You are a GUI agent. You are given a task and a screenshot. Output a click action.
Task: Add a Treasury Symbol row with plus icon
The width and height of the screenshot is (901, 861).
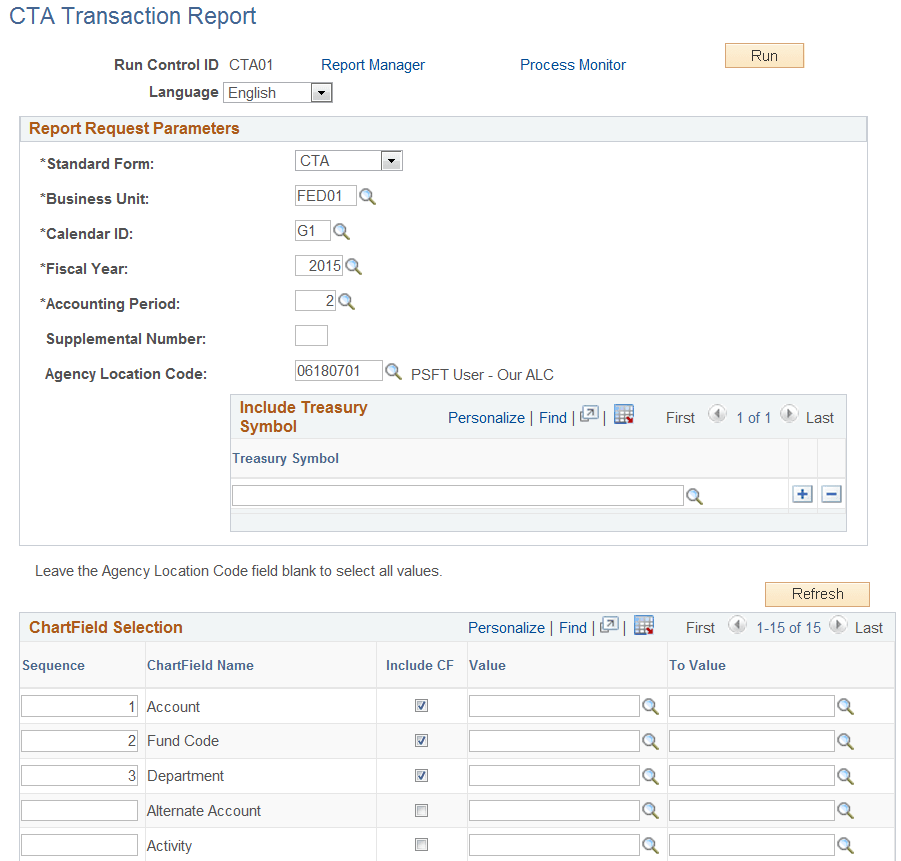pos(801,493)
